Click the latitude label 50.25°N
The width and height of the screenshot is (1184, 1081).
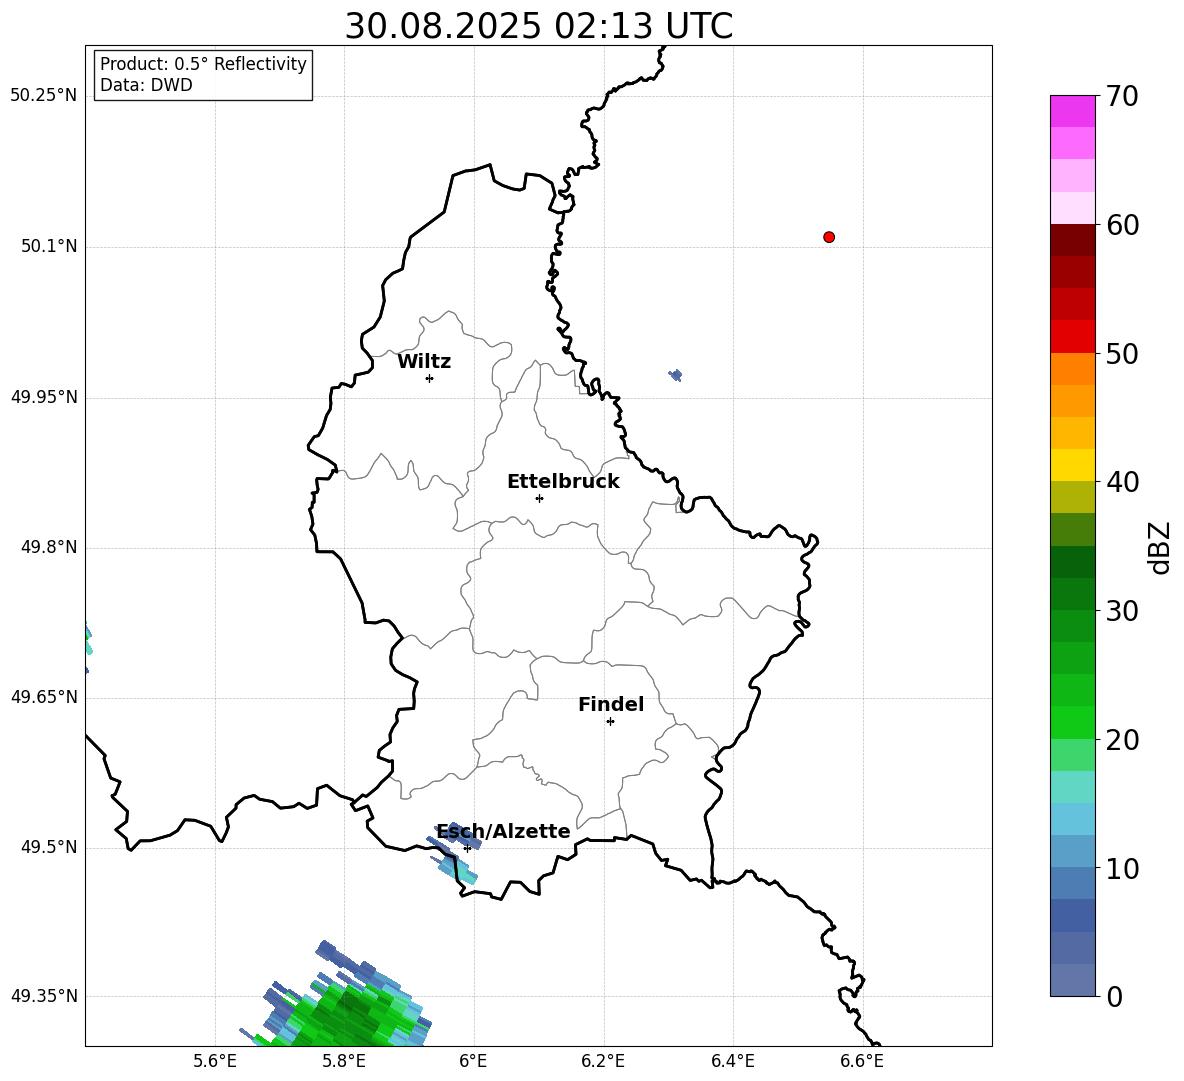point(43,96)
